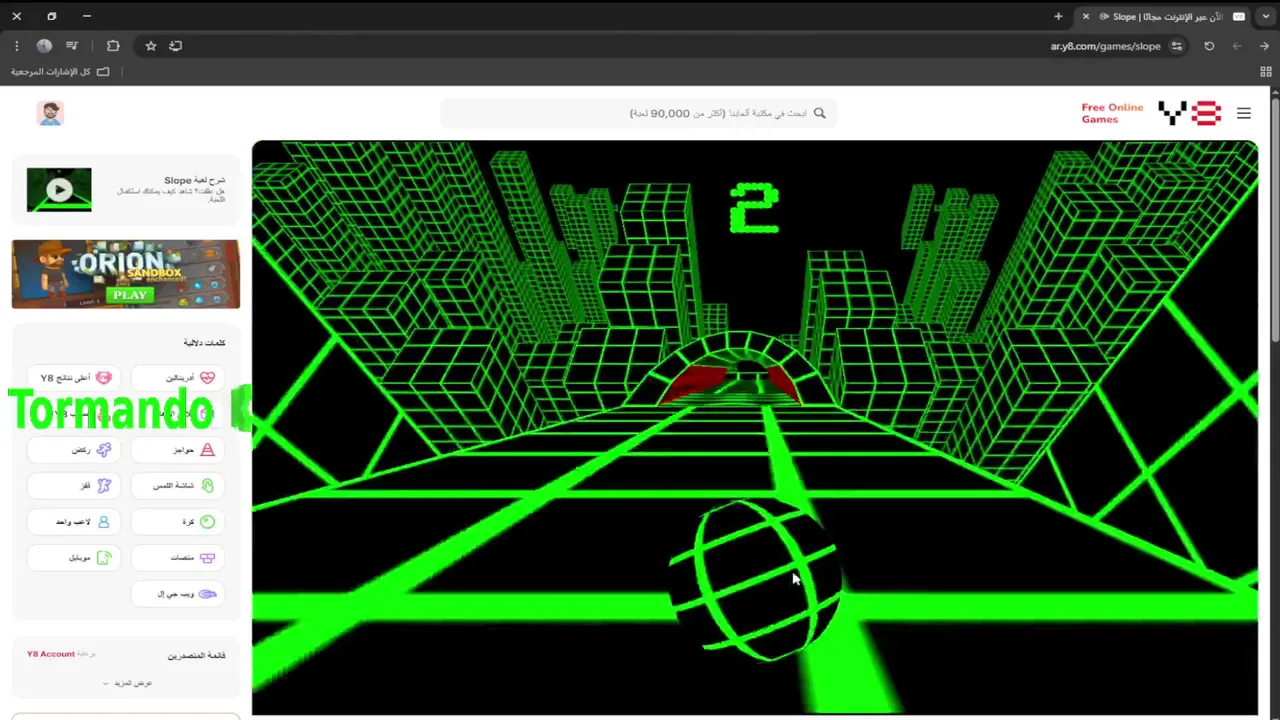
Task: Open the Y8 hamburger menu
Action: coord(1243,113)
